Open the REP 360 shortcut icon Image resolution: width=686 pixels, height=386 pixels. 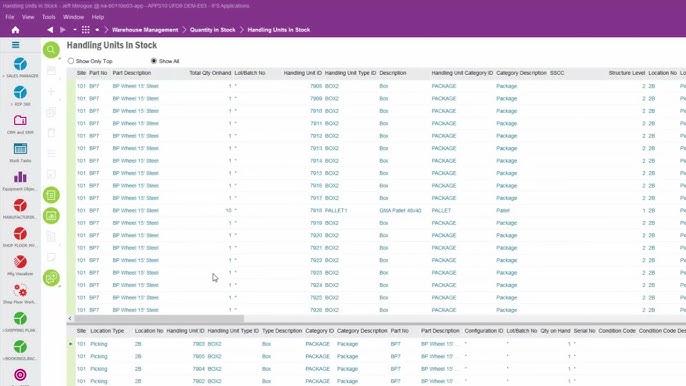point(20,92)
